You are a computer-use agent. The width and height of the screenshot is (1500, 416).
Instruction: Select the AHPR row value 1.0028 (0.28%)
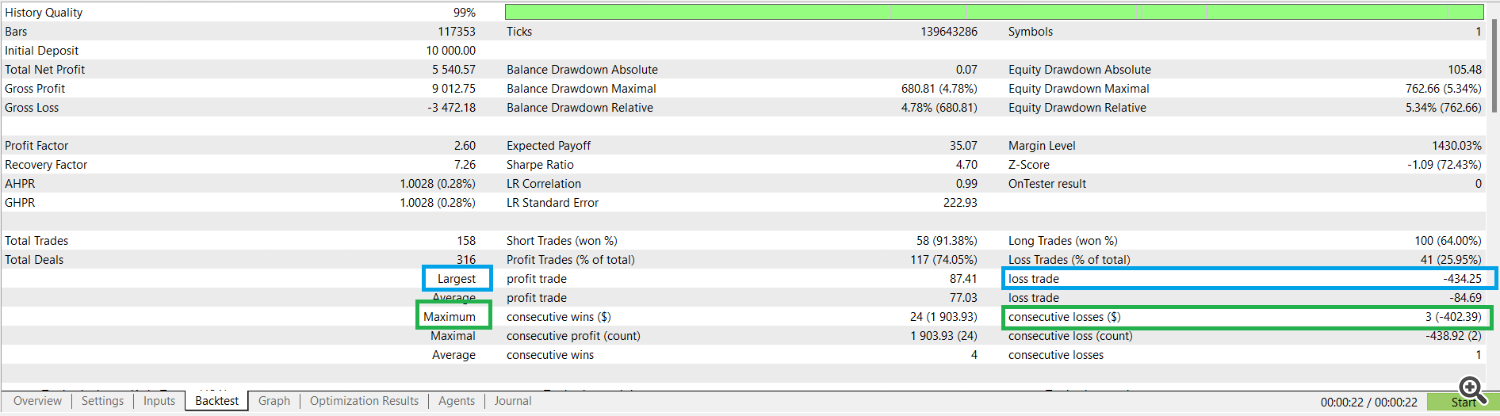[x=437, y=184]
